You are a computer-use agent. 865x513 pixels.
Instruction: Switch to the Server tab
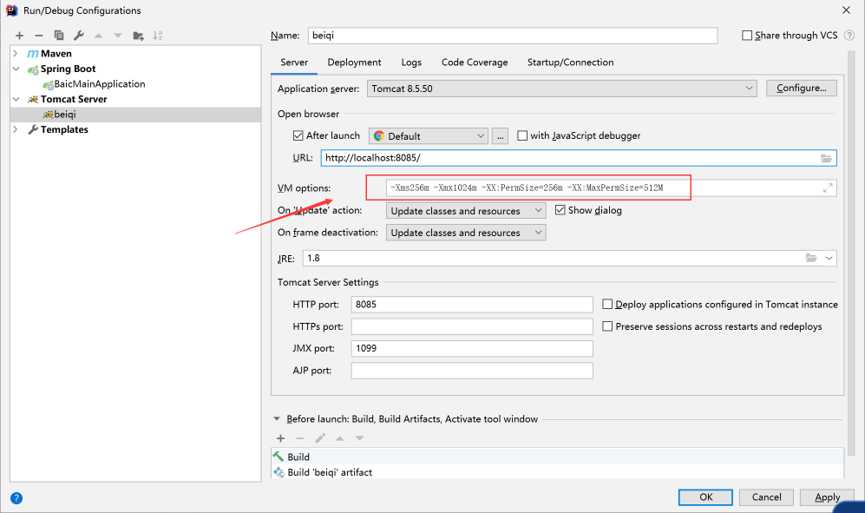(294, 62)
